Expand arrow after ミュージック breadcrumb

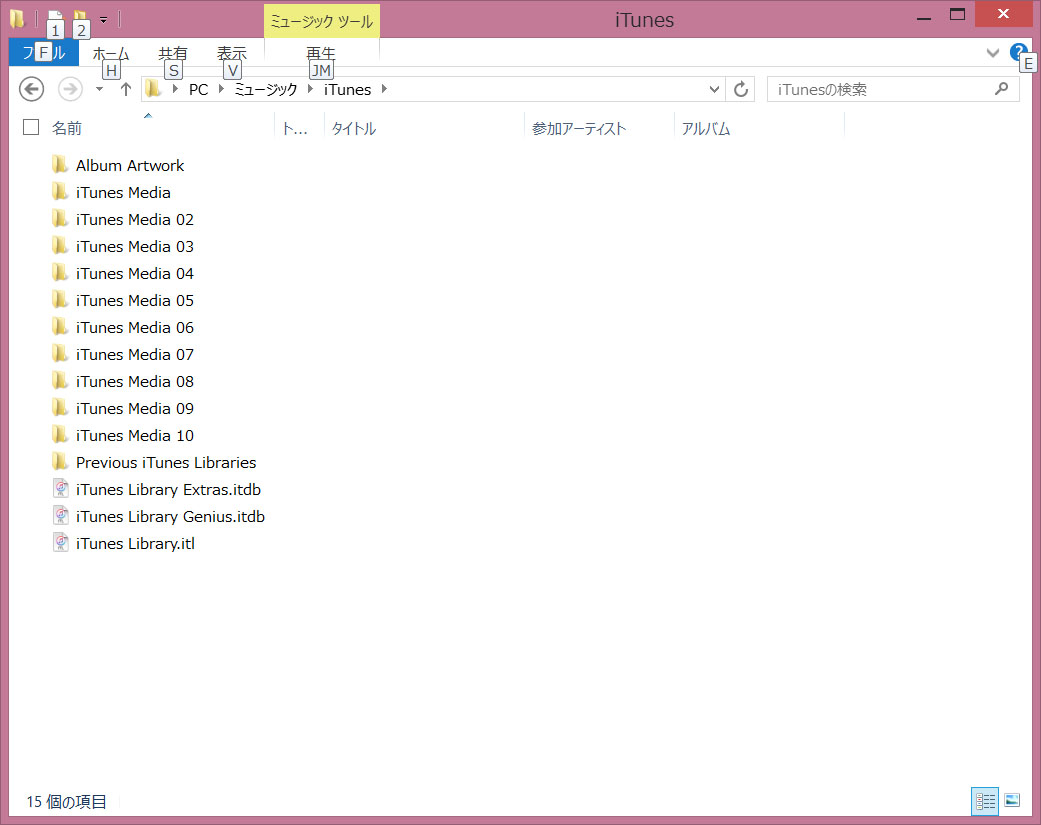pos(309,89)
